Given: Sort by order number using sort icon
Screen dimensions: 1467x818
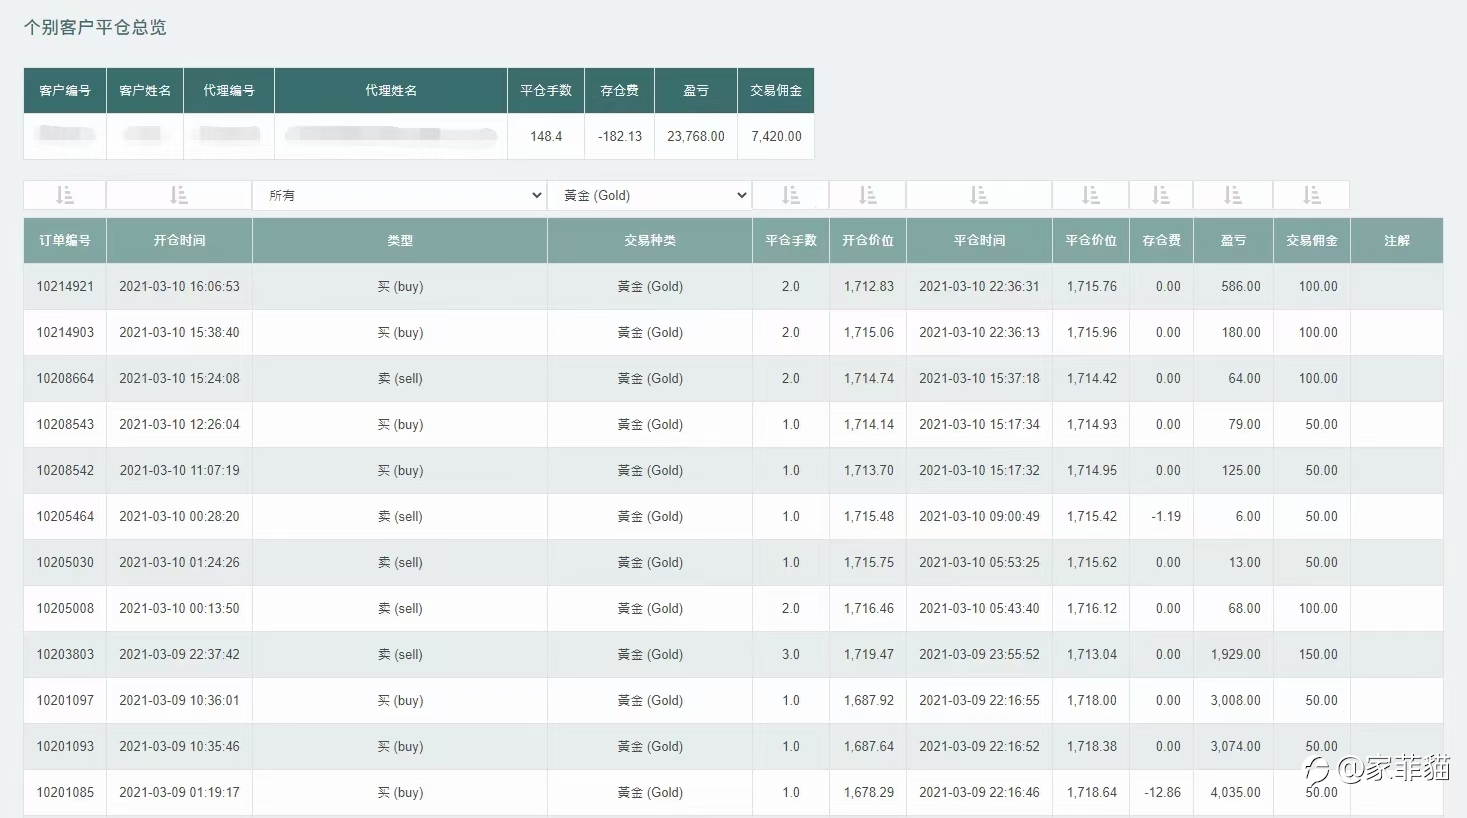Looking at the screenshot, I should click(x=65, y=195).
